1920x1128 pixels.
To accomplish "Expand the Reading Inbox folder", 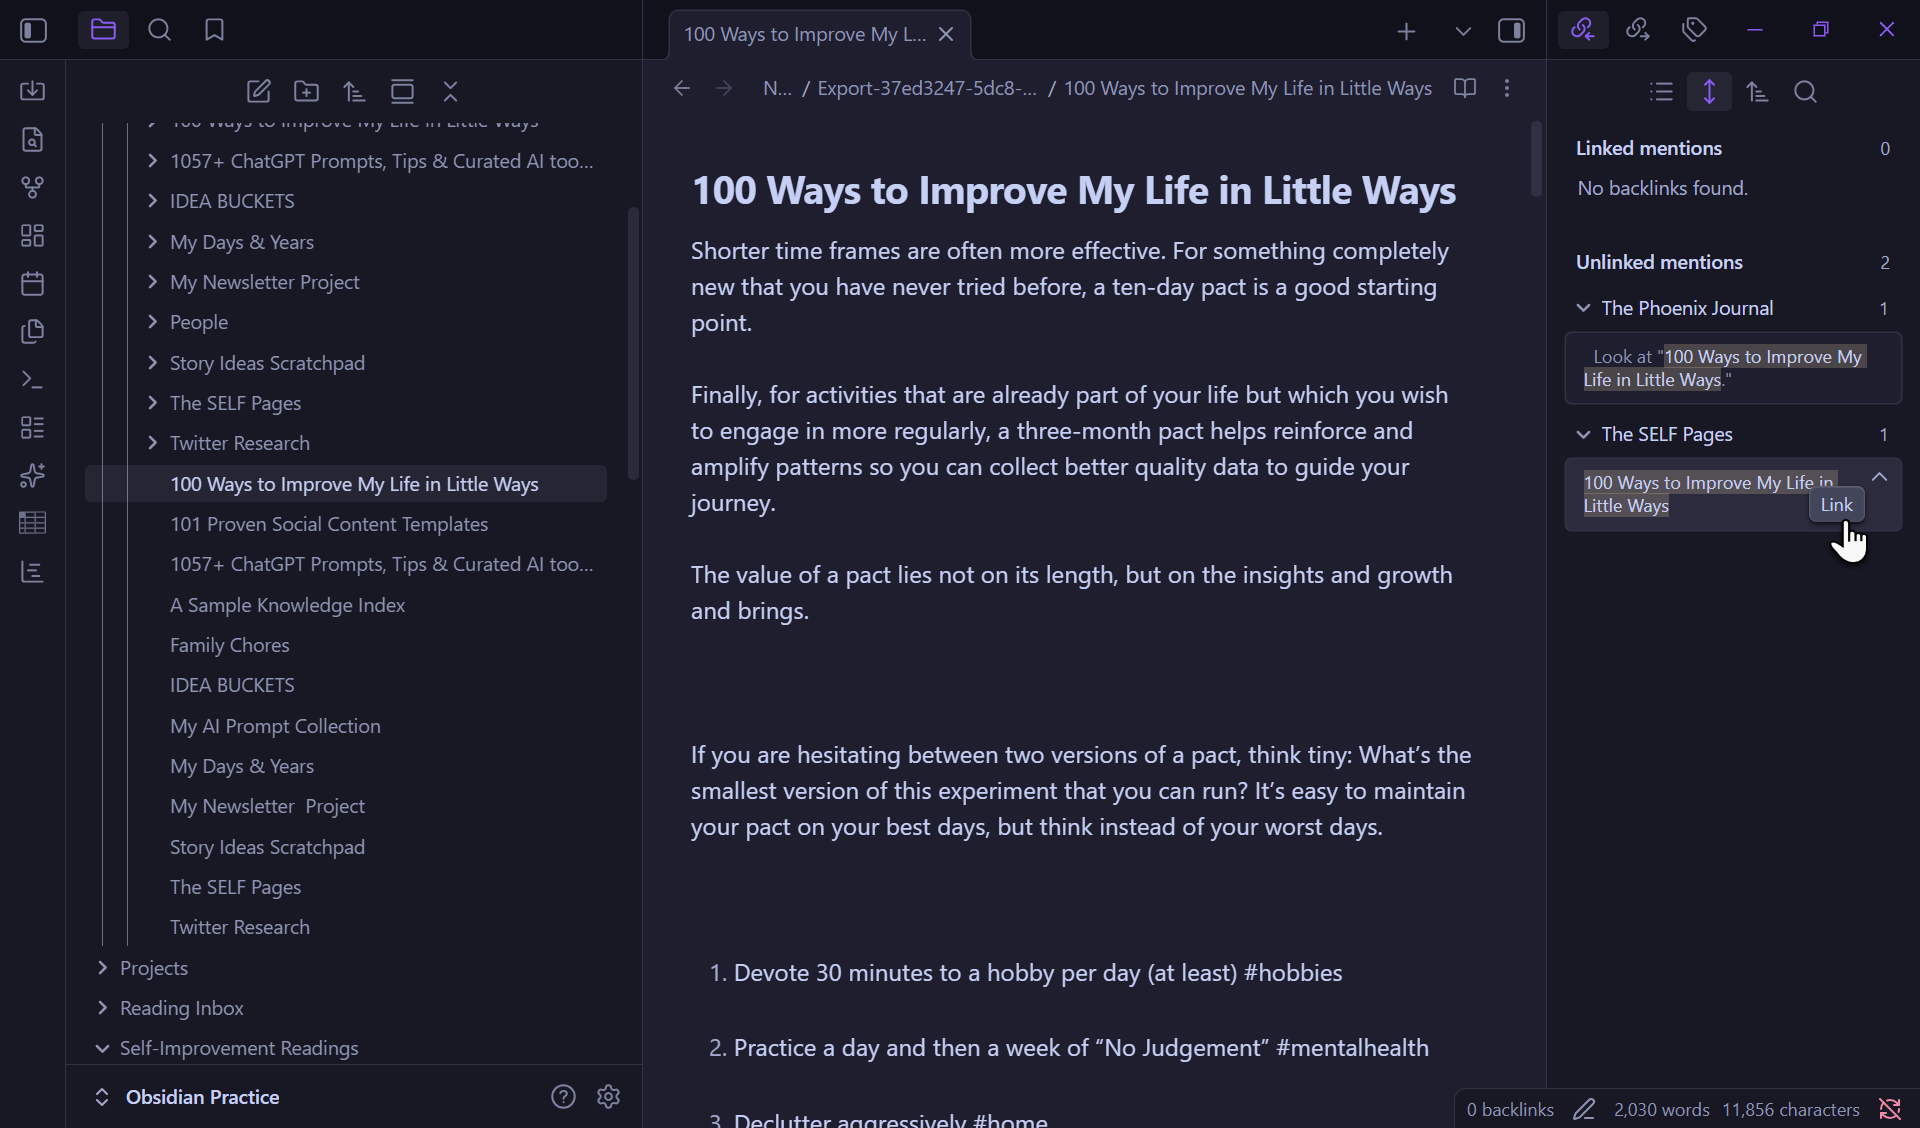I will (x=102, y=1007).
